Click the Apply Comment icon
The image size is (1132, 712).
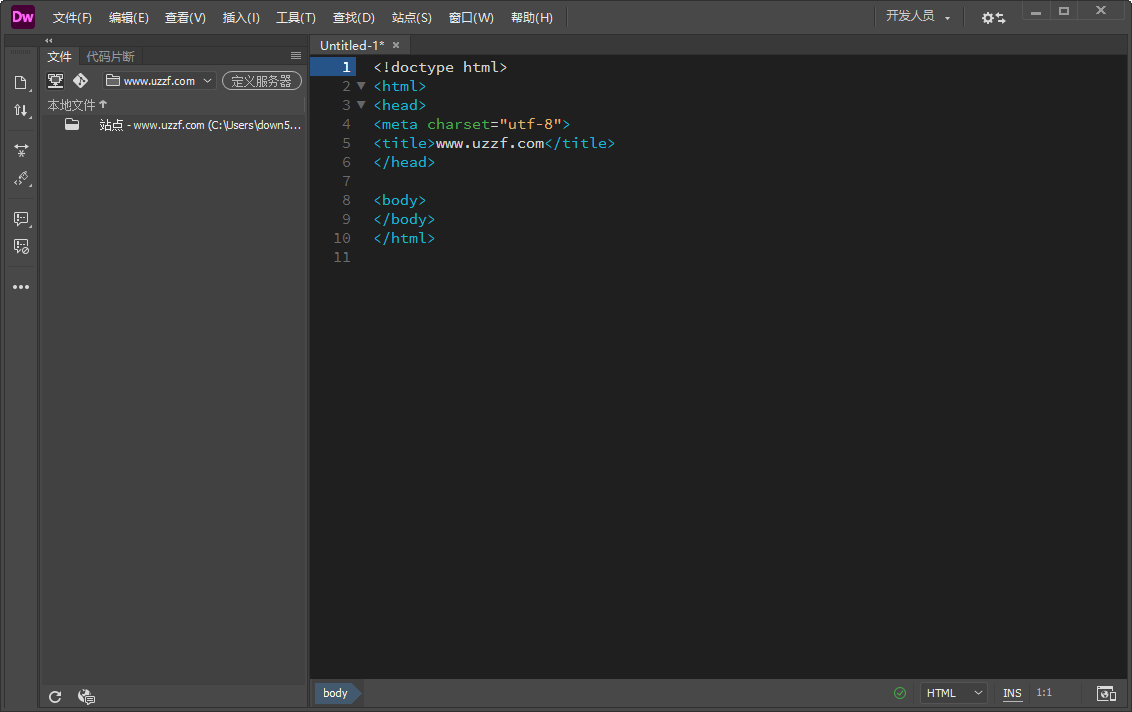[x=21, y=218]
